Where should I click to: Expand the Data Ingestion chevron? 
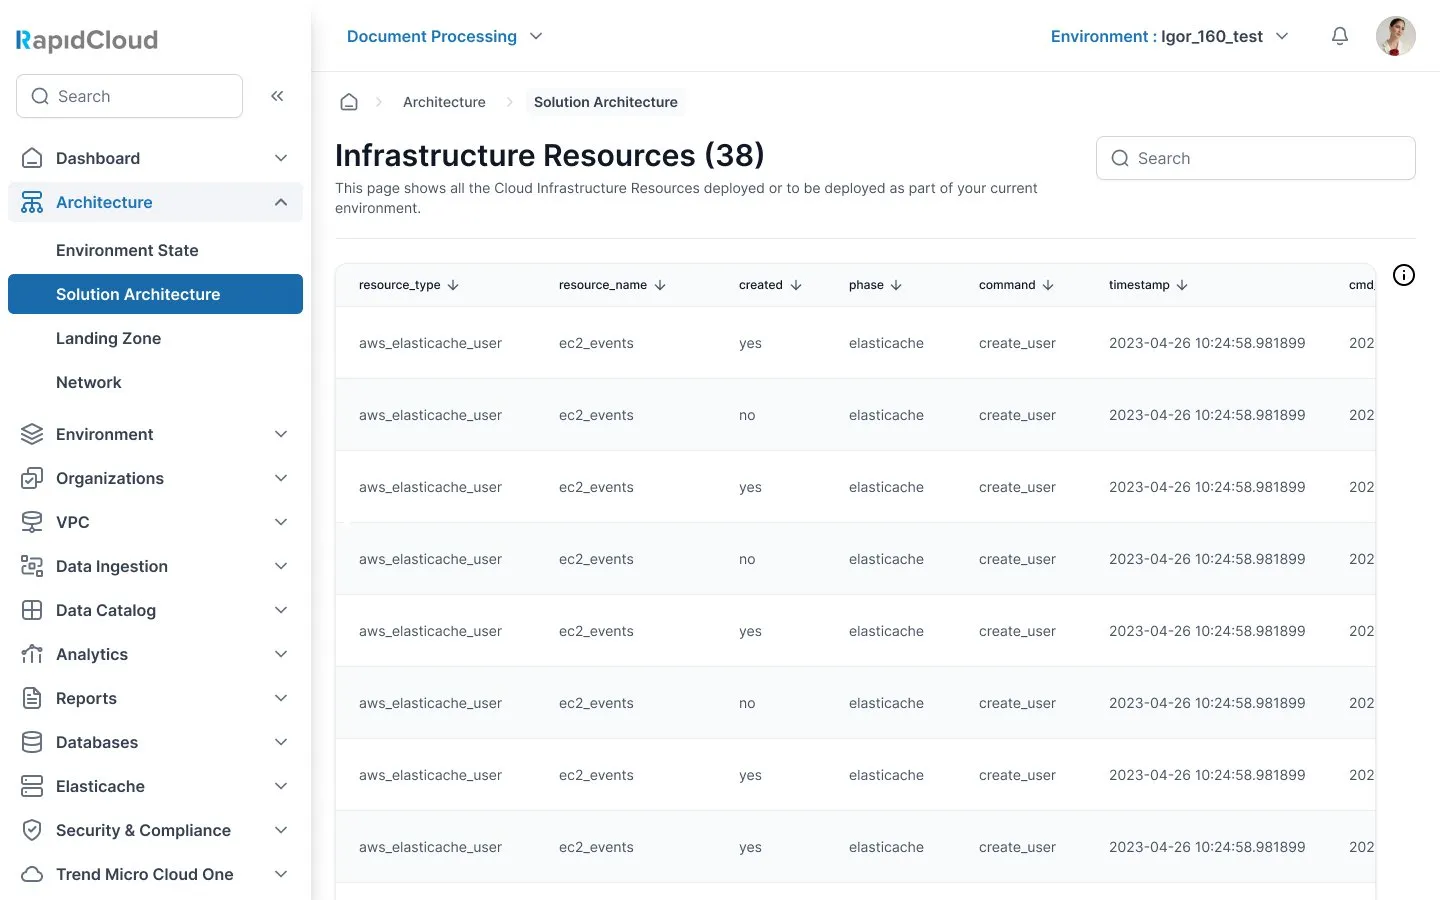(281, 566)
